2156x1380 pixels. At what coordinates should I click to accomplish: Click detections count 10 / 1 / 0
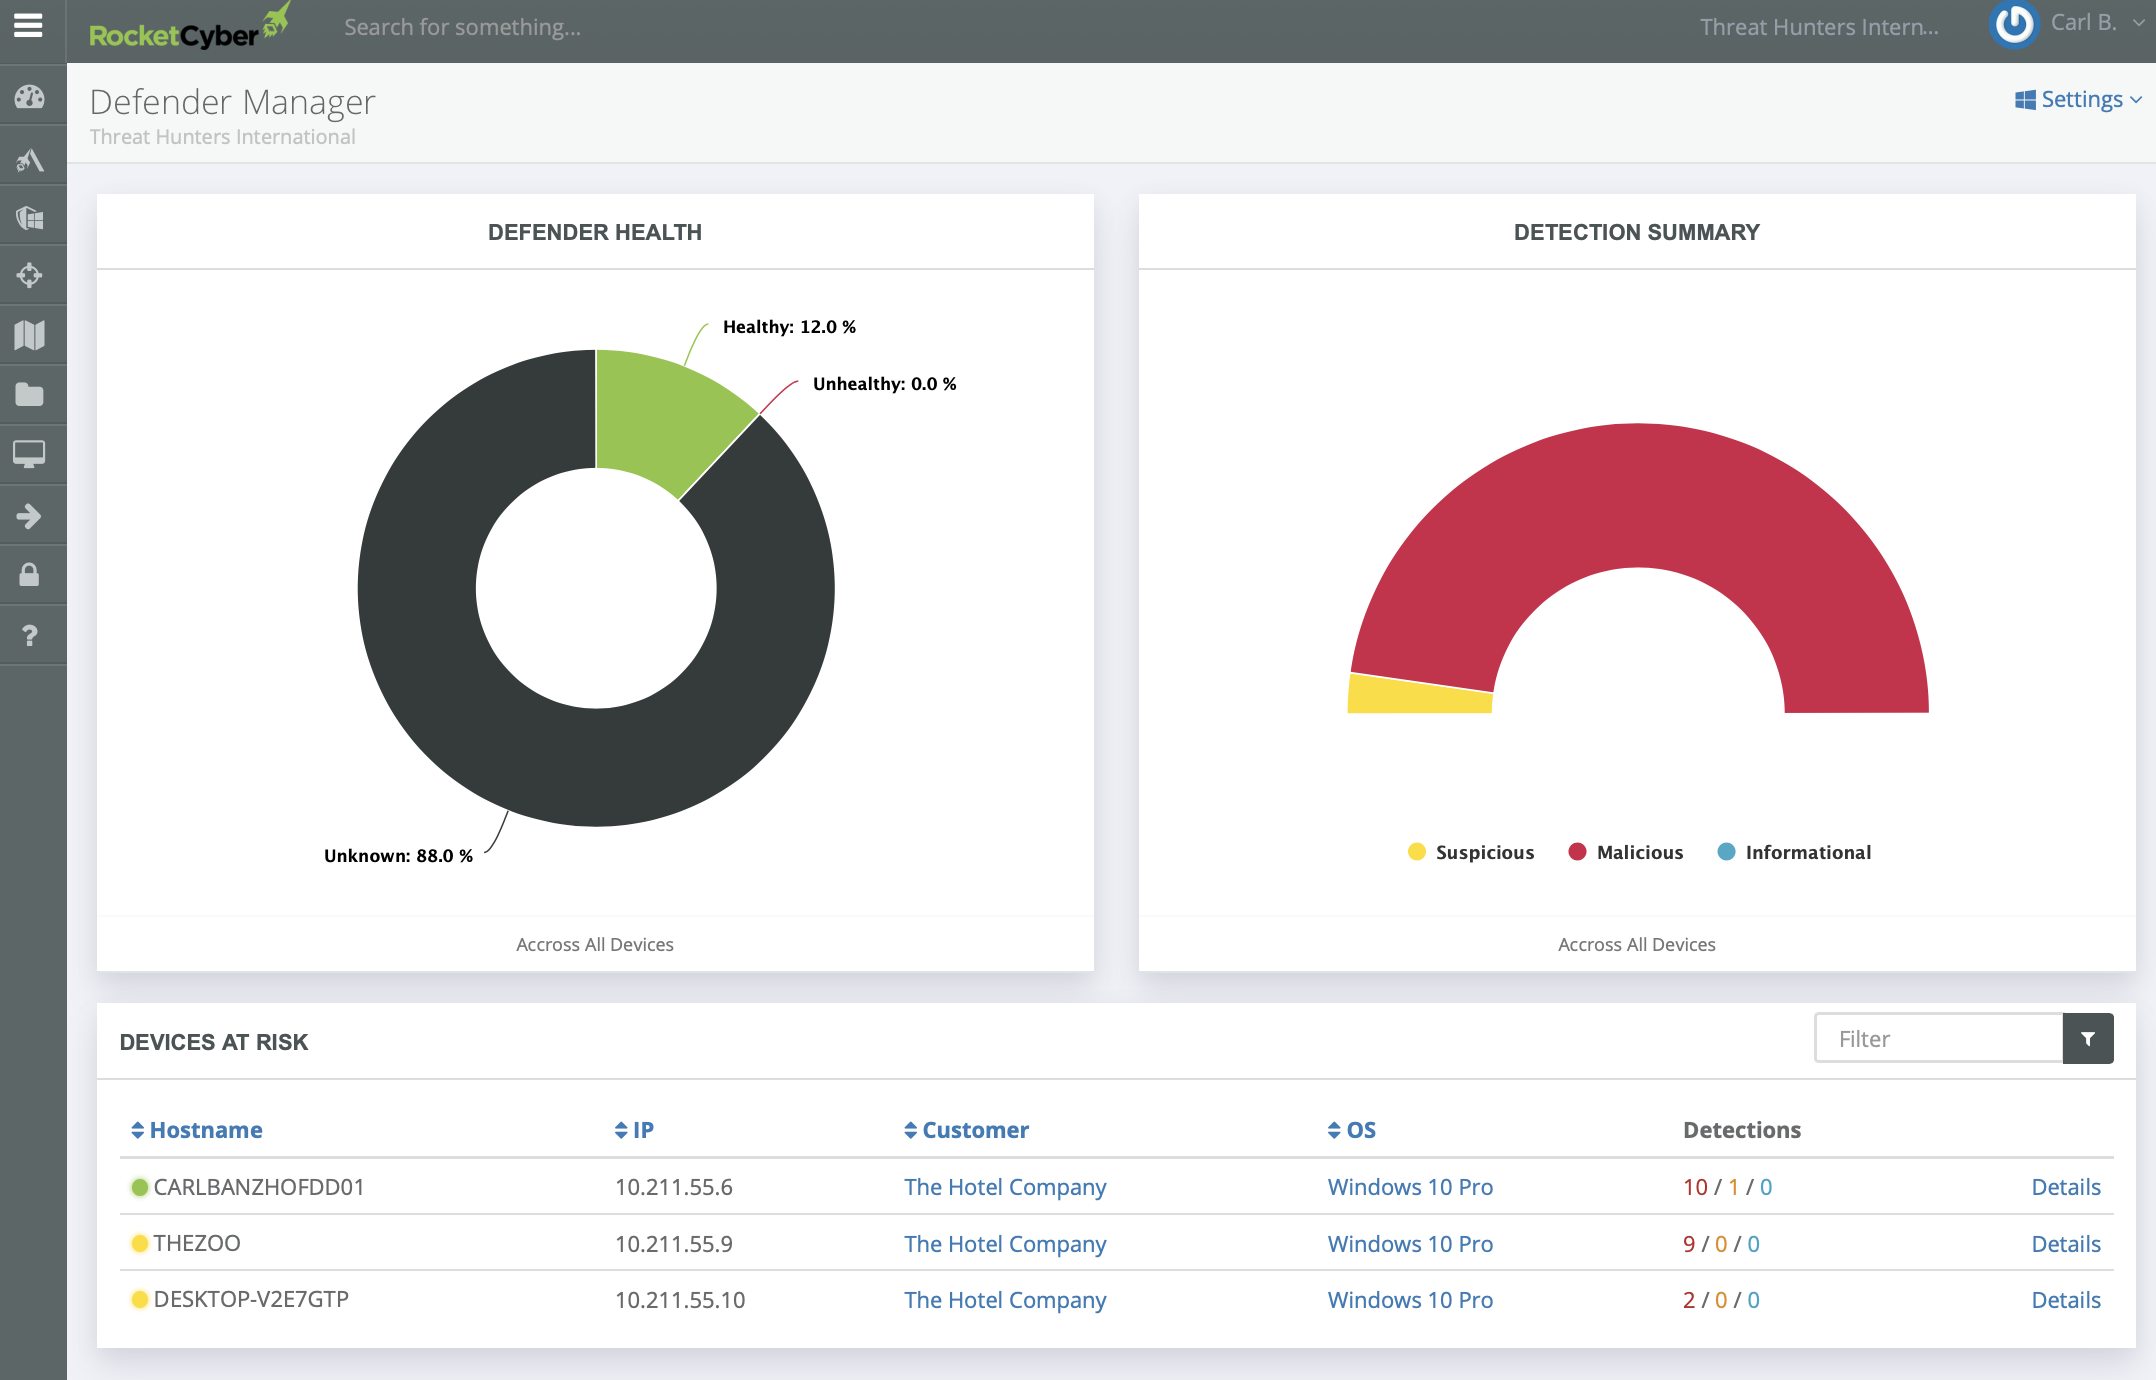tap(1728, 1187)
